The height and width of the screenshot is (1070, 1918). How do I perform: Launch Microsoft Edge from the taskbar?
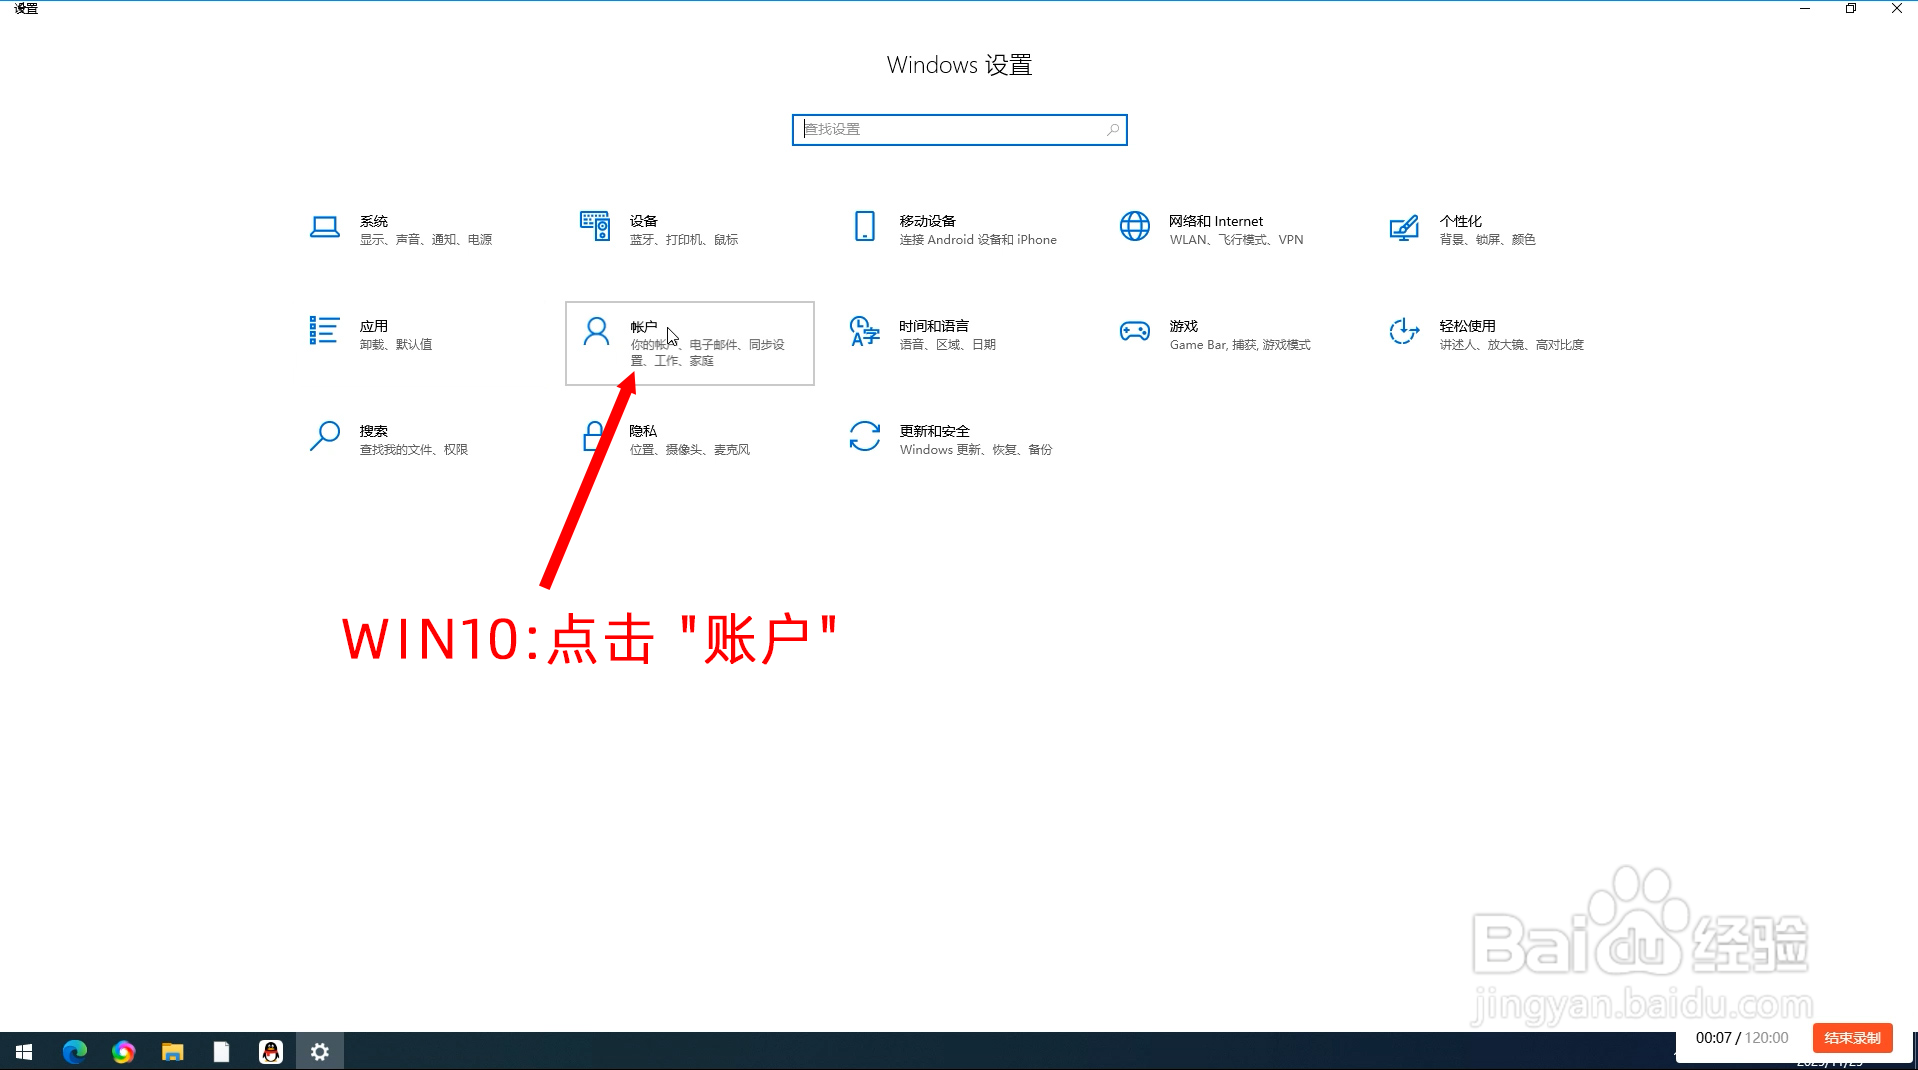[73, 1051]
